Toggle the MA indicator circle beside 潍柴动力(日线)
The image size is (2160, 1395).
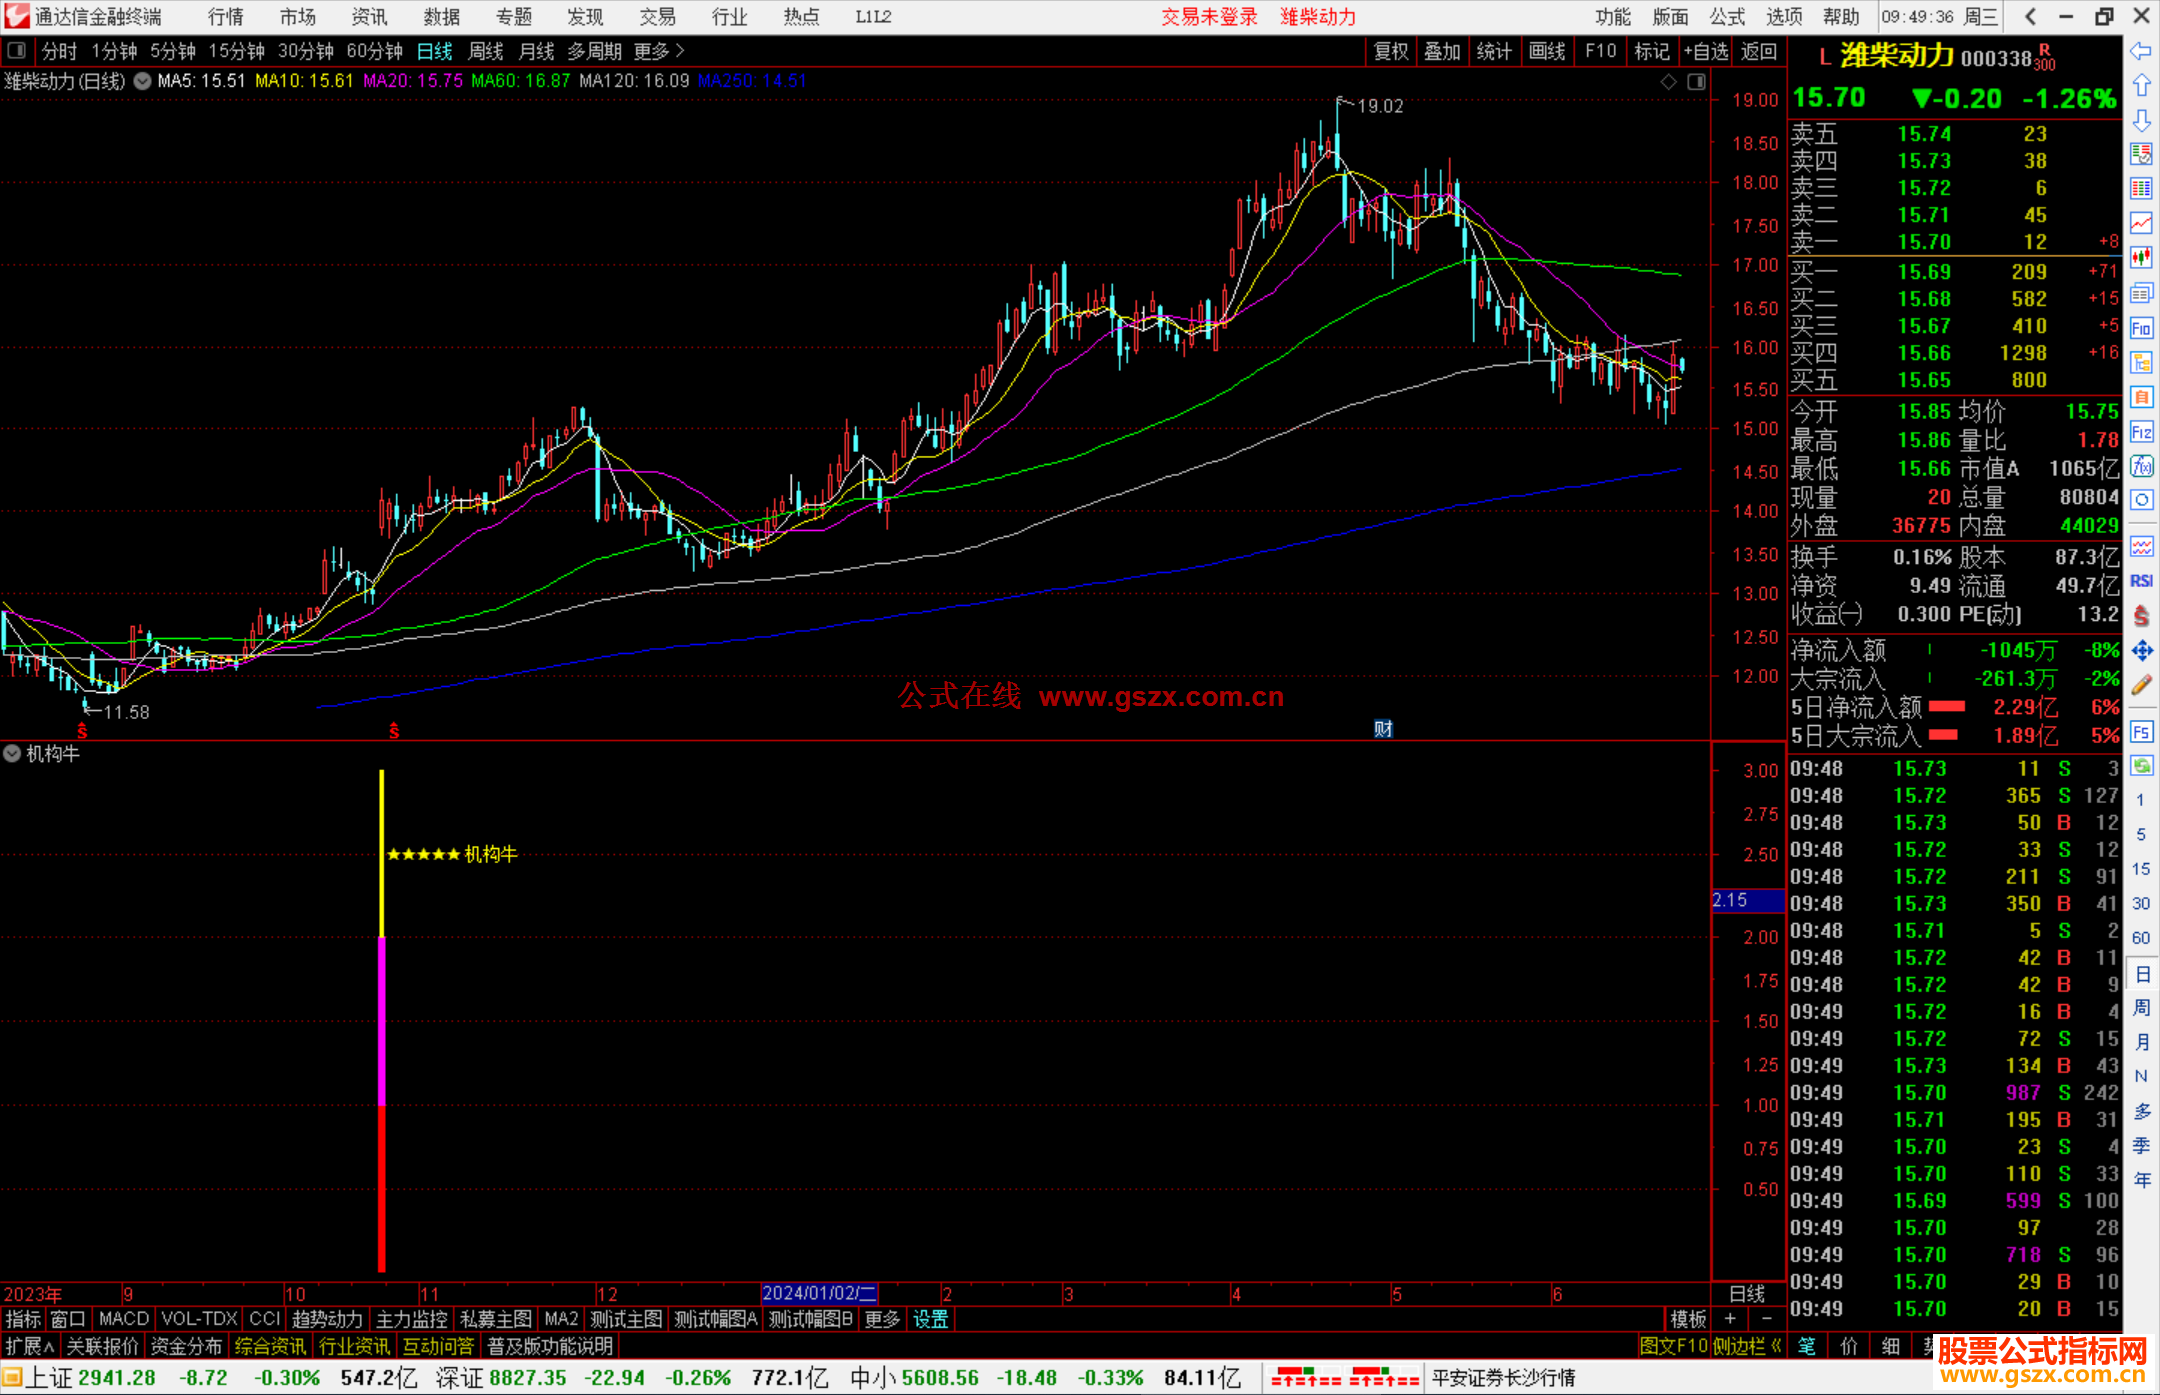(143, 81)
